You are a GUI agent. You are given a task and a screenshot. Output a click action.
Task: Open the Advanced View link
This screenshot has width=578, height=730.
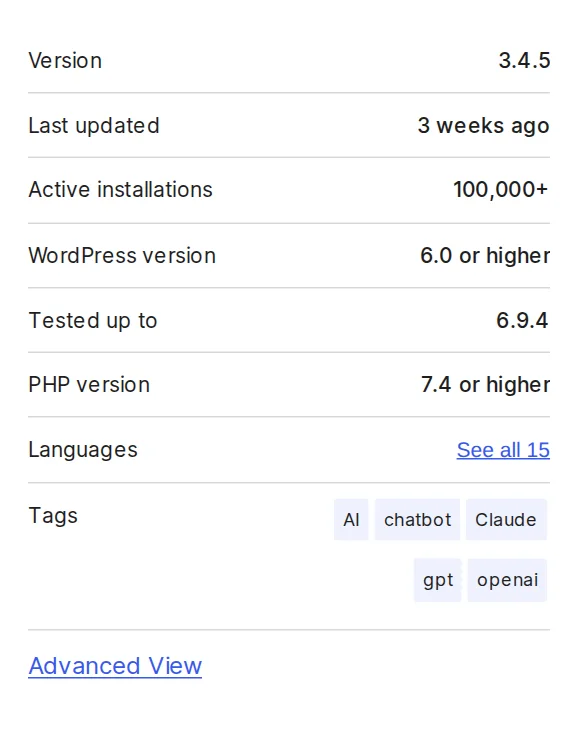(x=115, y=666)
